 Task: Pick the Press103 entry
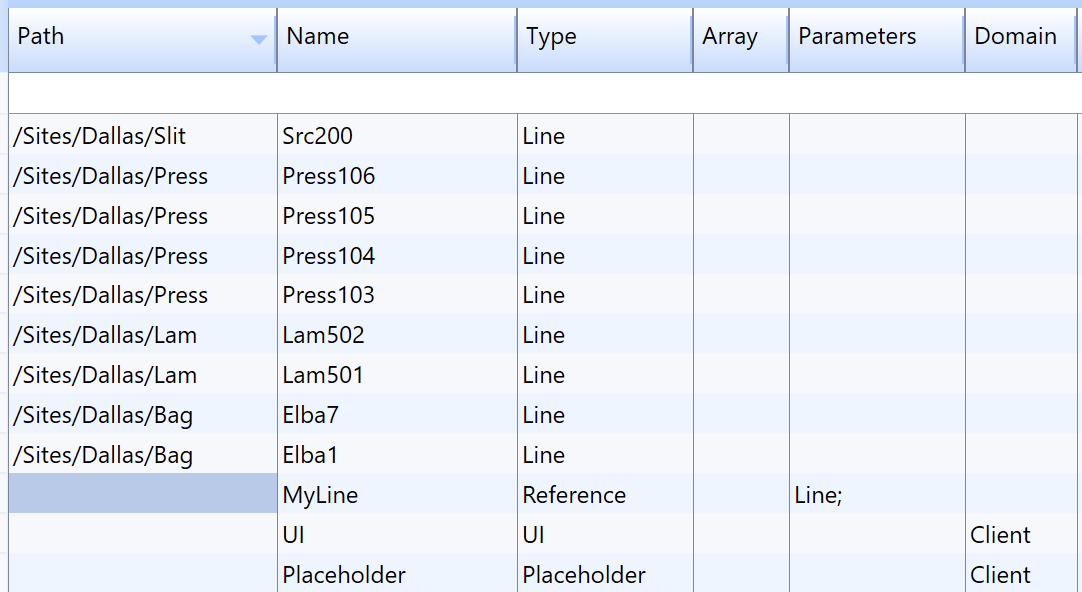click(328, 295)
